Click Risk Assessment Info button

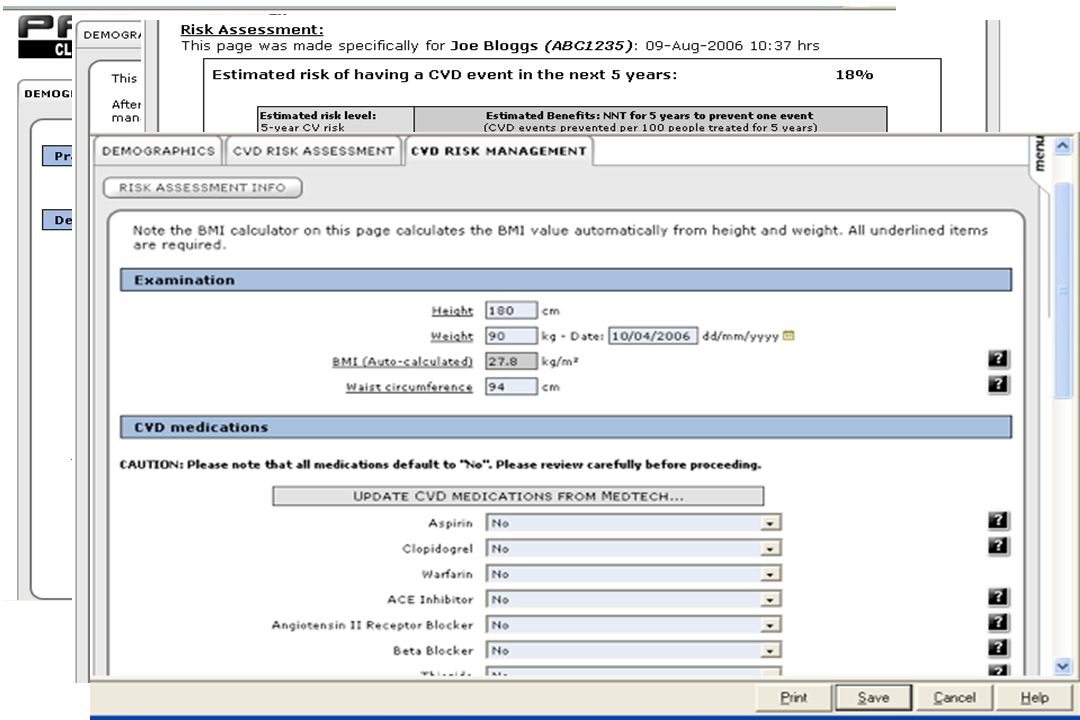point(202,187)
